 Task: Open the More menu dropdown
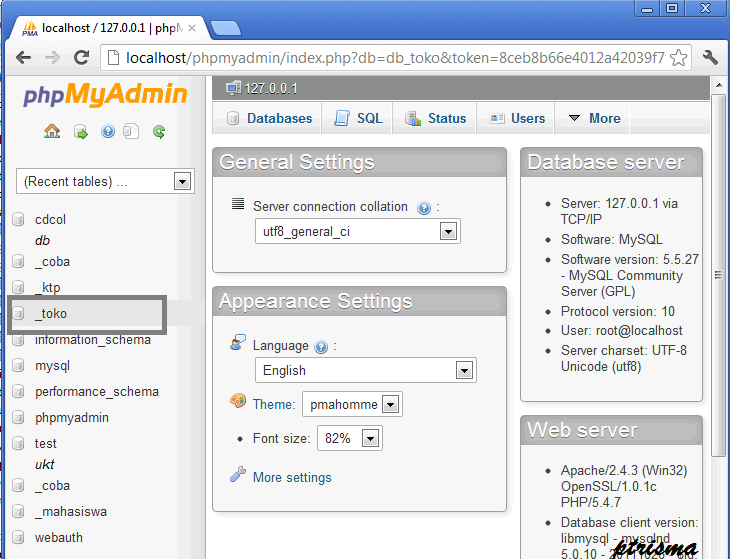(x=595, y=118)
